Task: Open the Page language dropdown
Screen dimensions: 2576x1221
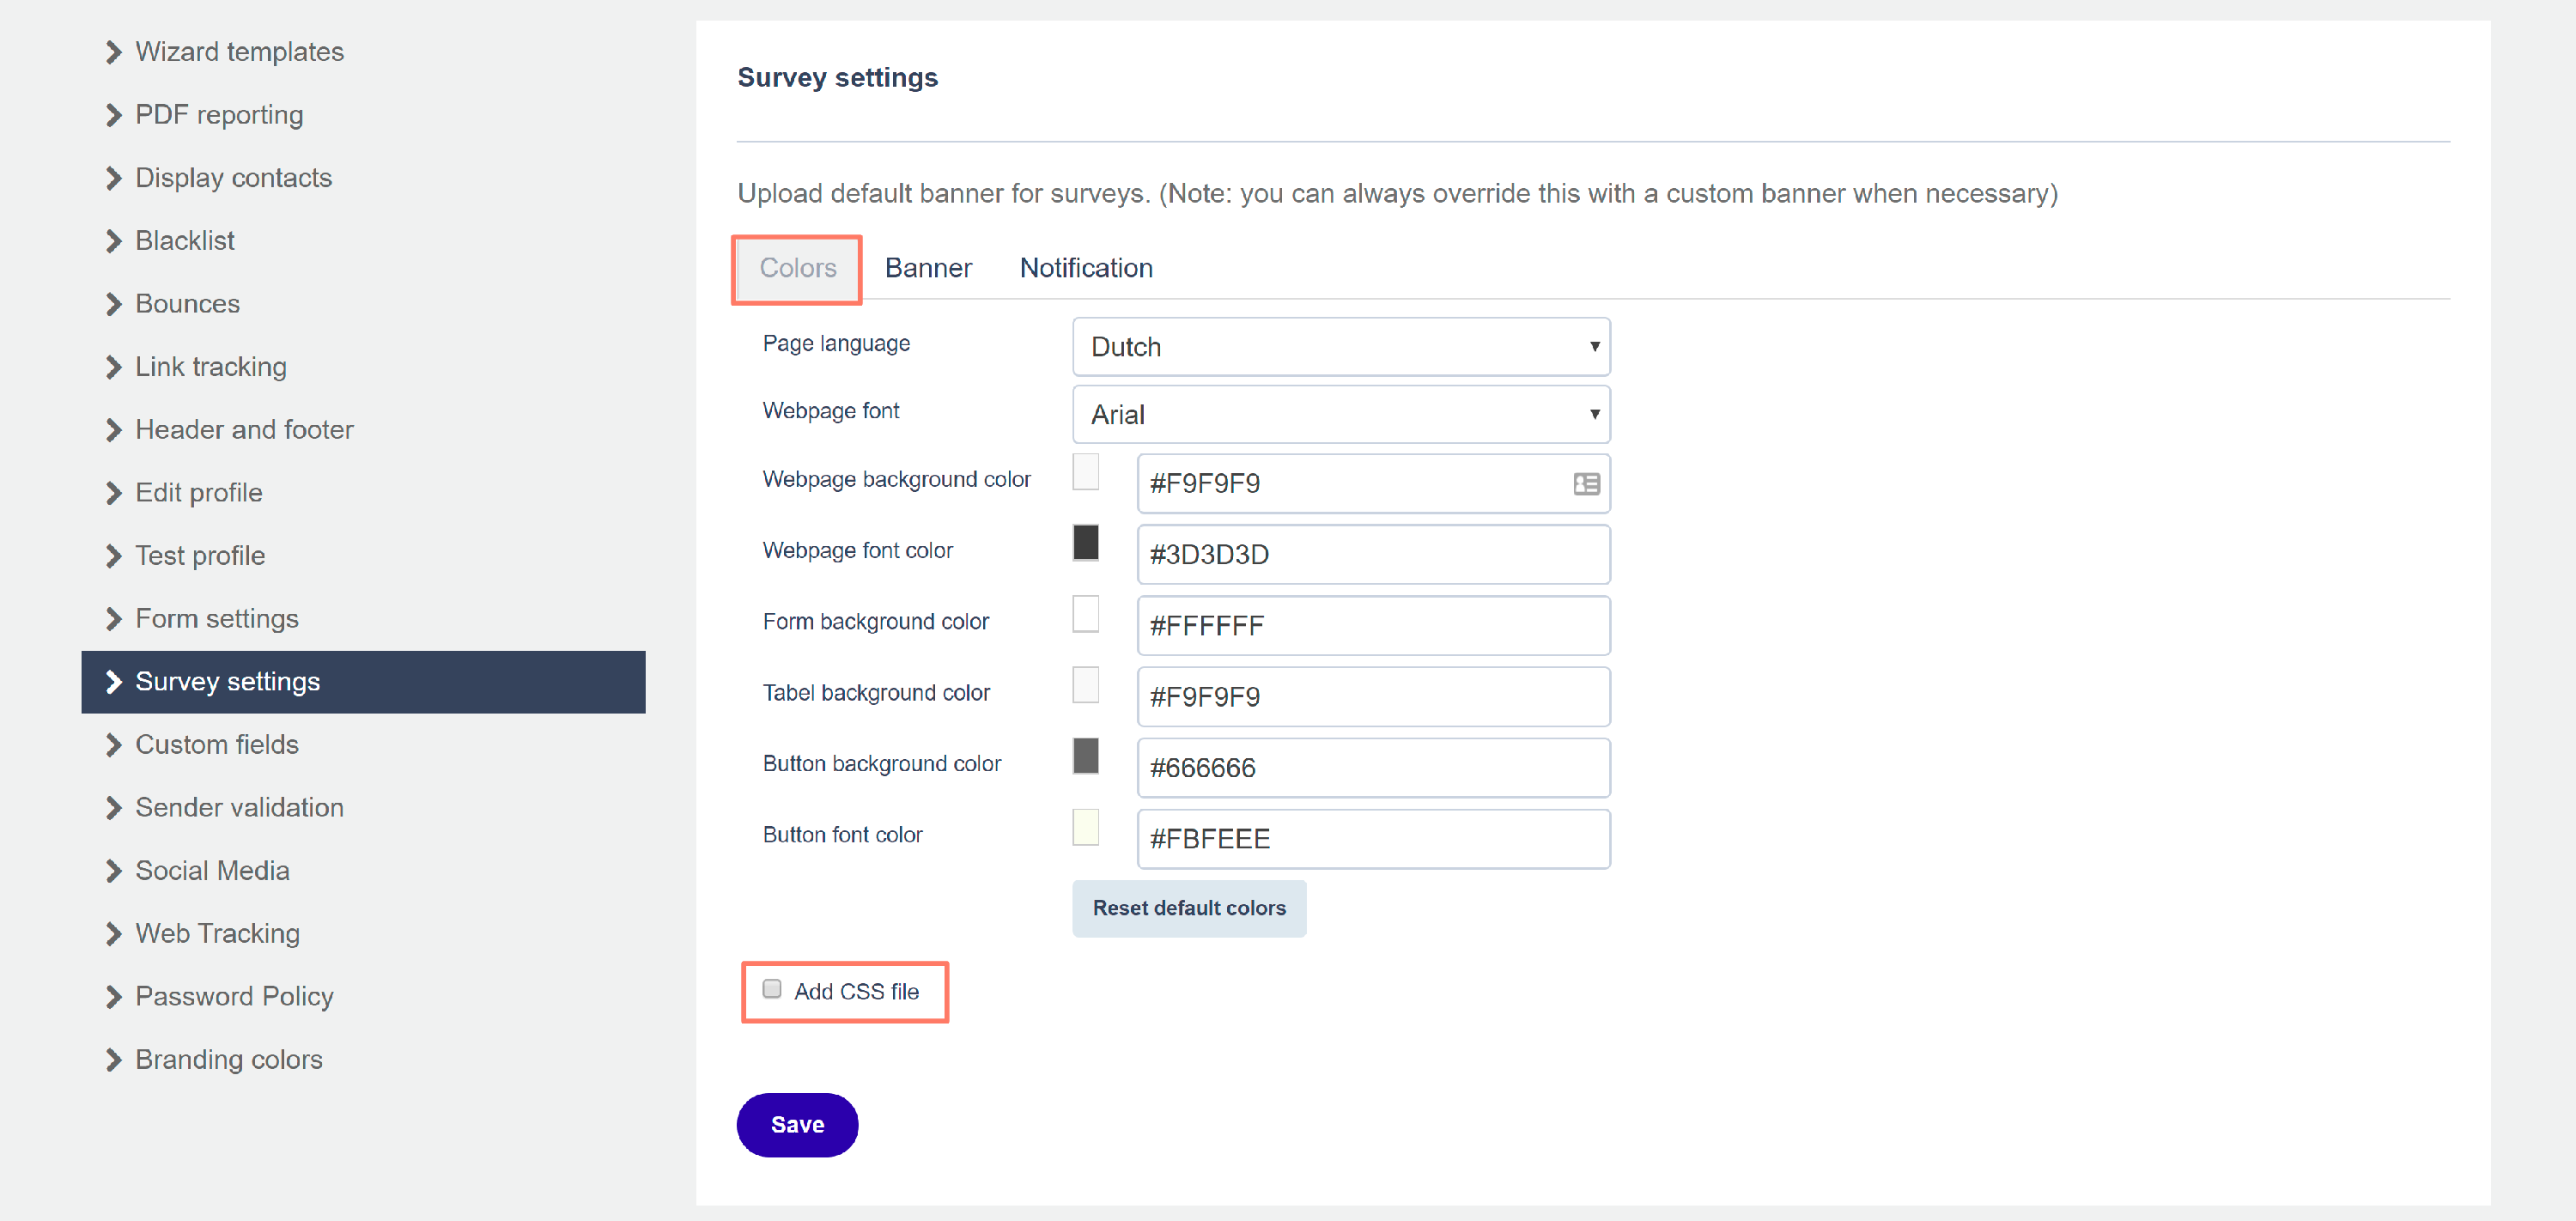Action: 1340,347
